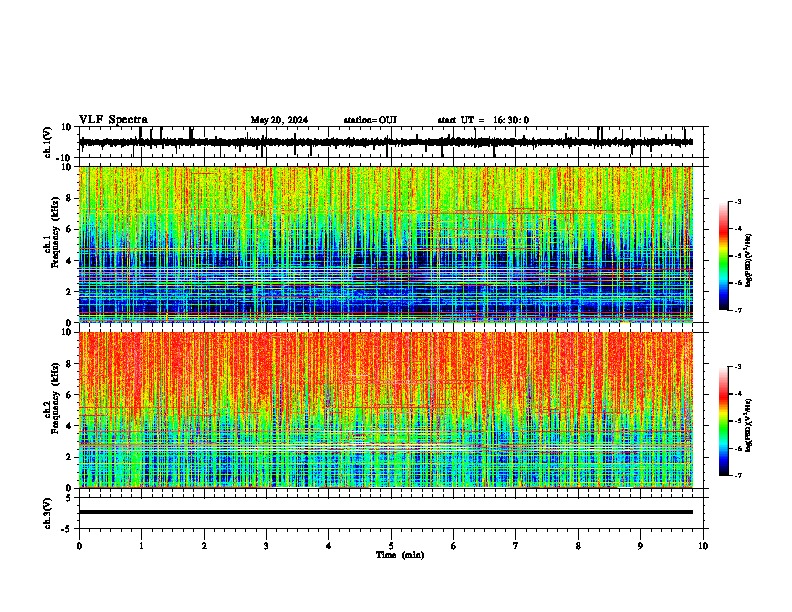Click time axis tick label "0"

point(79,546)
